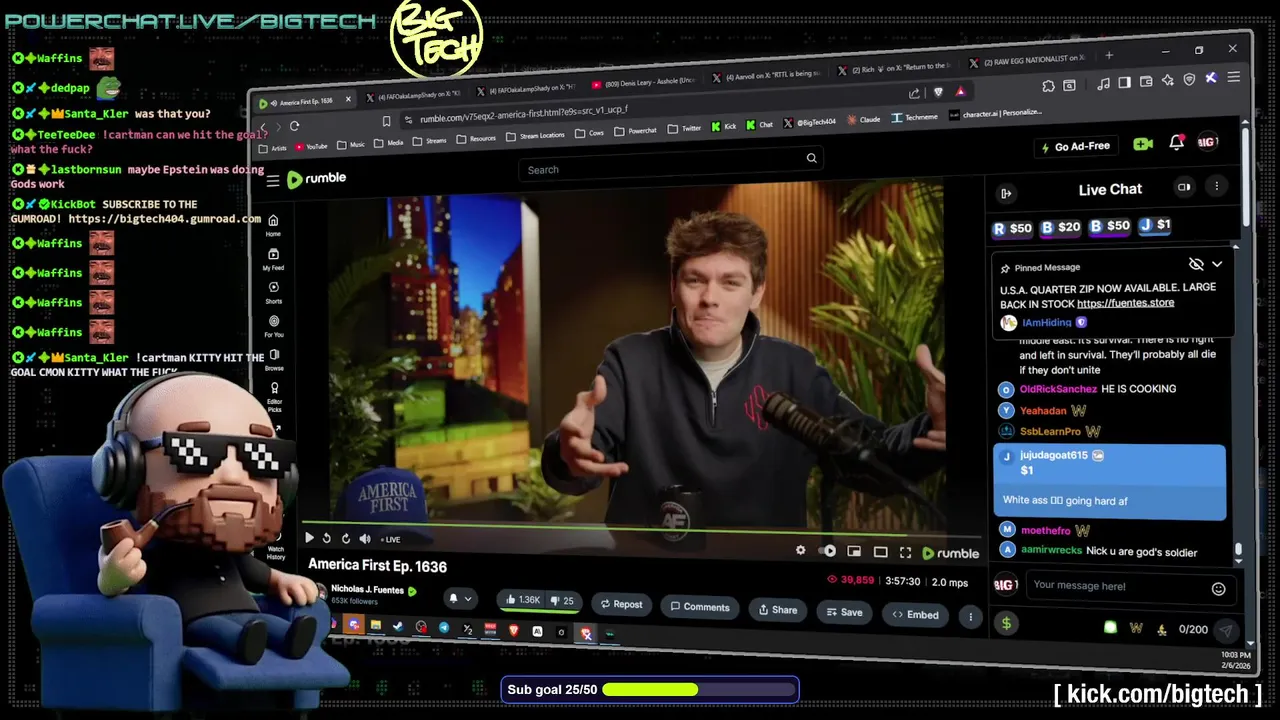Collapse the Live Chat panel arrow
Viewport: 1280px width, 720px height.
pyautogui.click(x=1006, y=193)
